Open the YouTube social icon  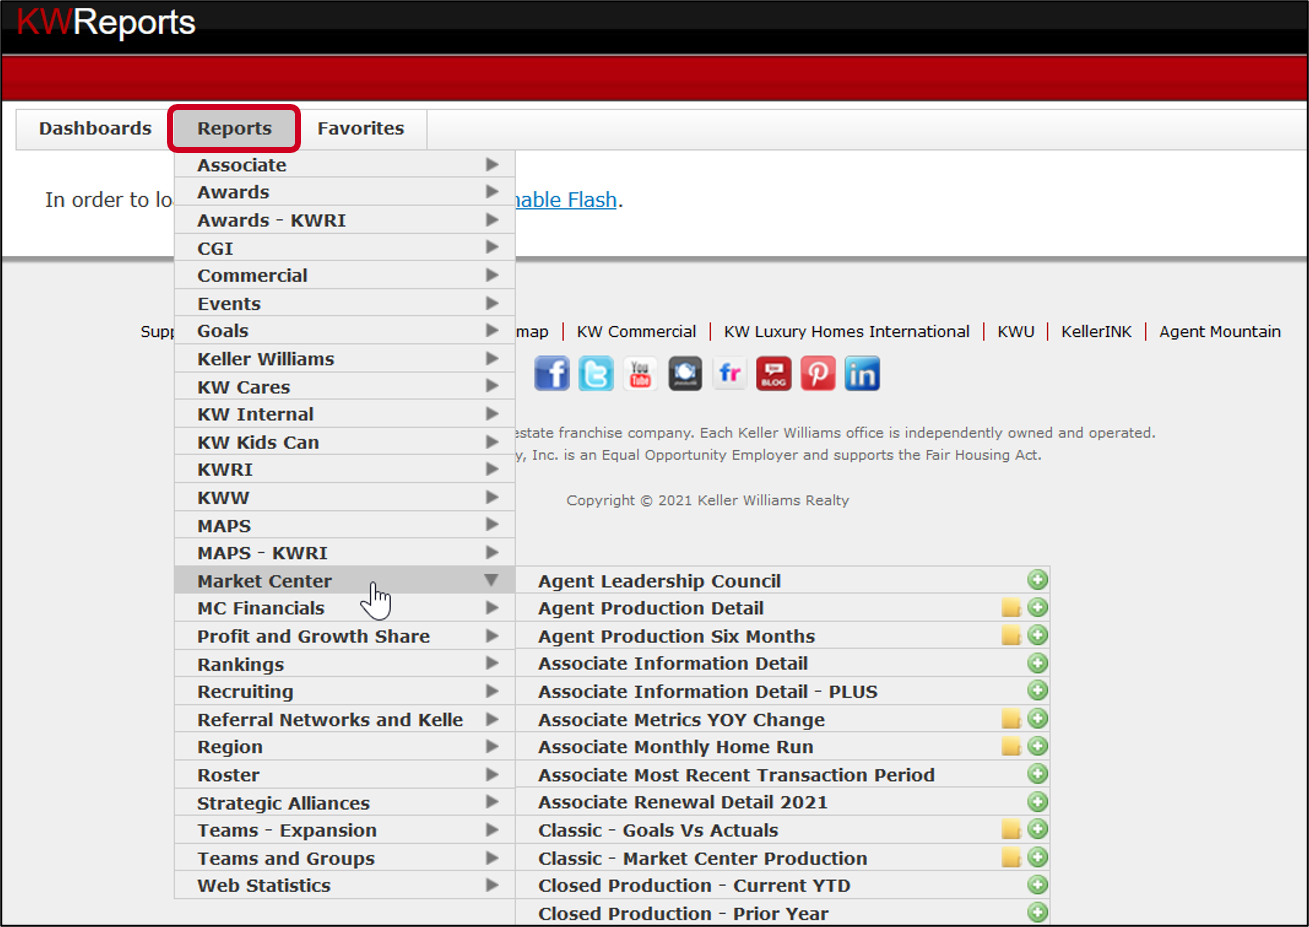tap(640, 374)
